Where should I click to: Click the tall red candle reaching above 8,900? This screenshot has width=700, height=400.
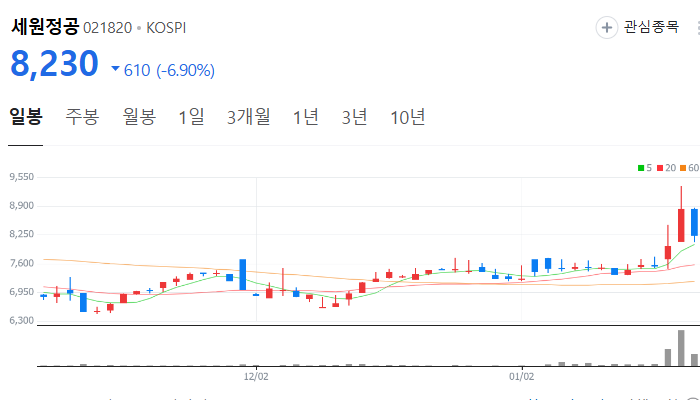(x=681, y=214)
